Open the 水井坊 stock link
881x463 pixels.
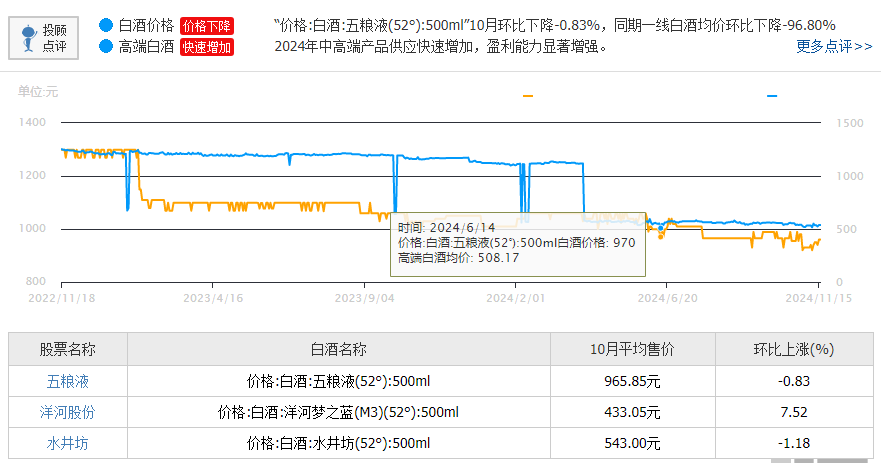pos(67,443)
